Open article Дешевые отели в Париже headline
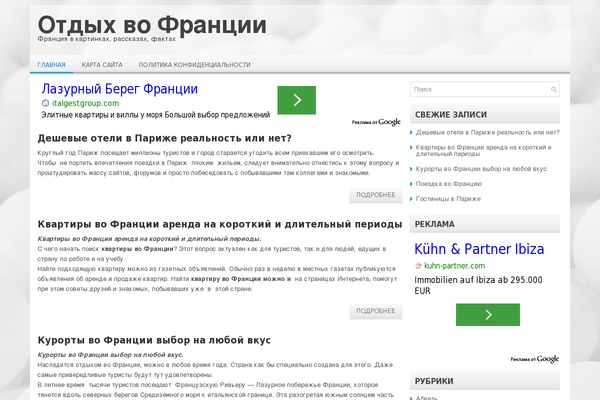This screenshot has height=400, width=600. click(x=165, y=138)
